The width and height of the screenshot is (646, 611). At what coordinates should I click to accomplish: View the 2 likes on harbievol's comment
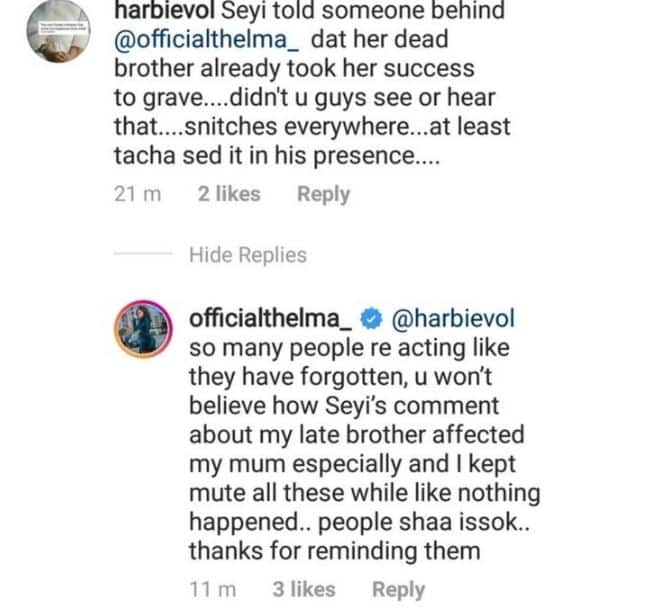(x=229, y=194)
